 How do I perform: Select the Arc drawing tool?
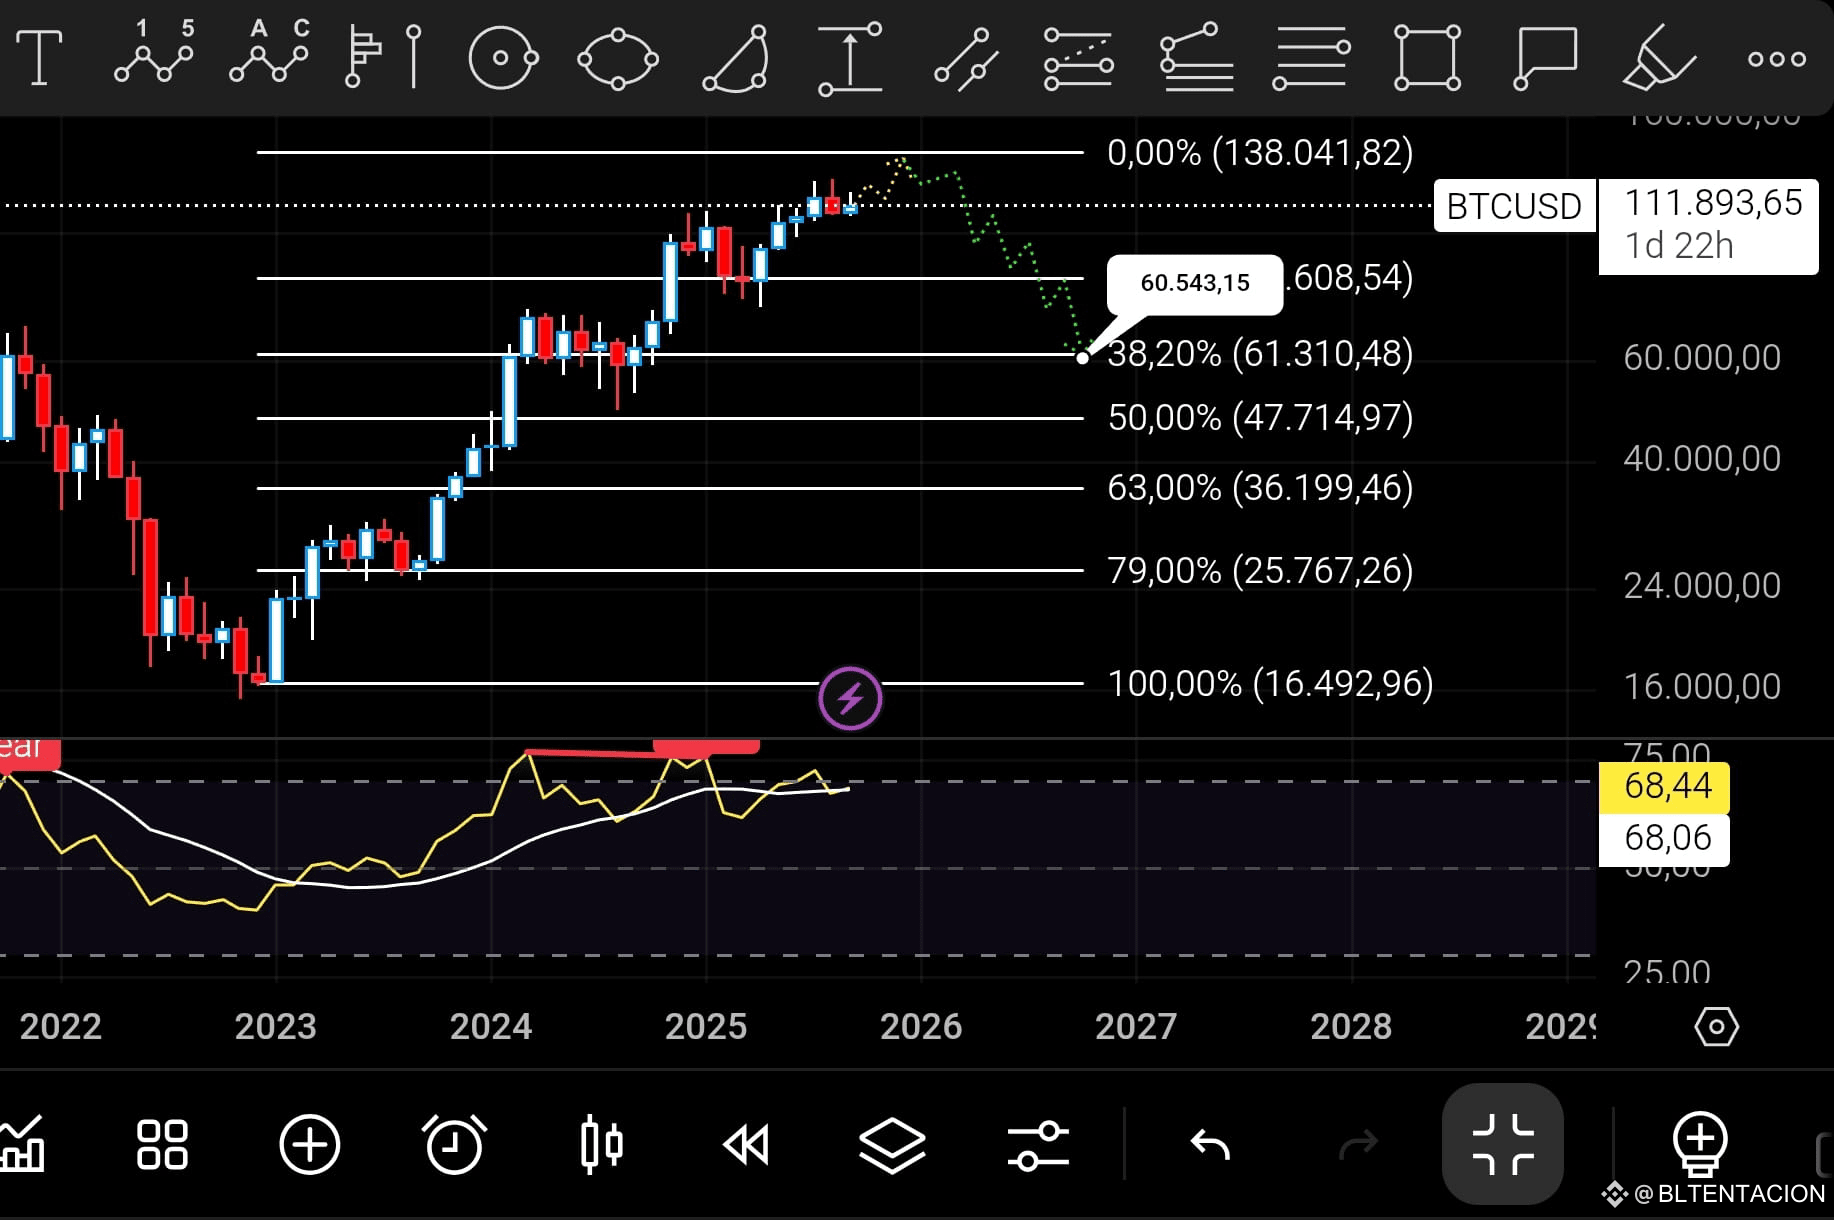736,59
